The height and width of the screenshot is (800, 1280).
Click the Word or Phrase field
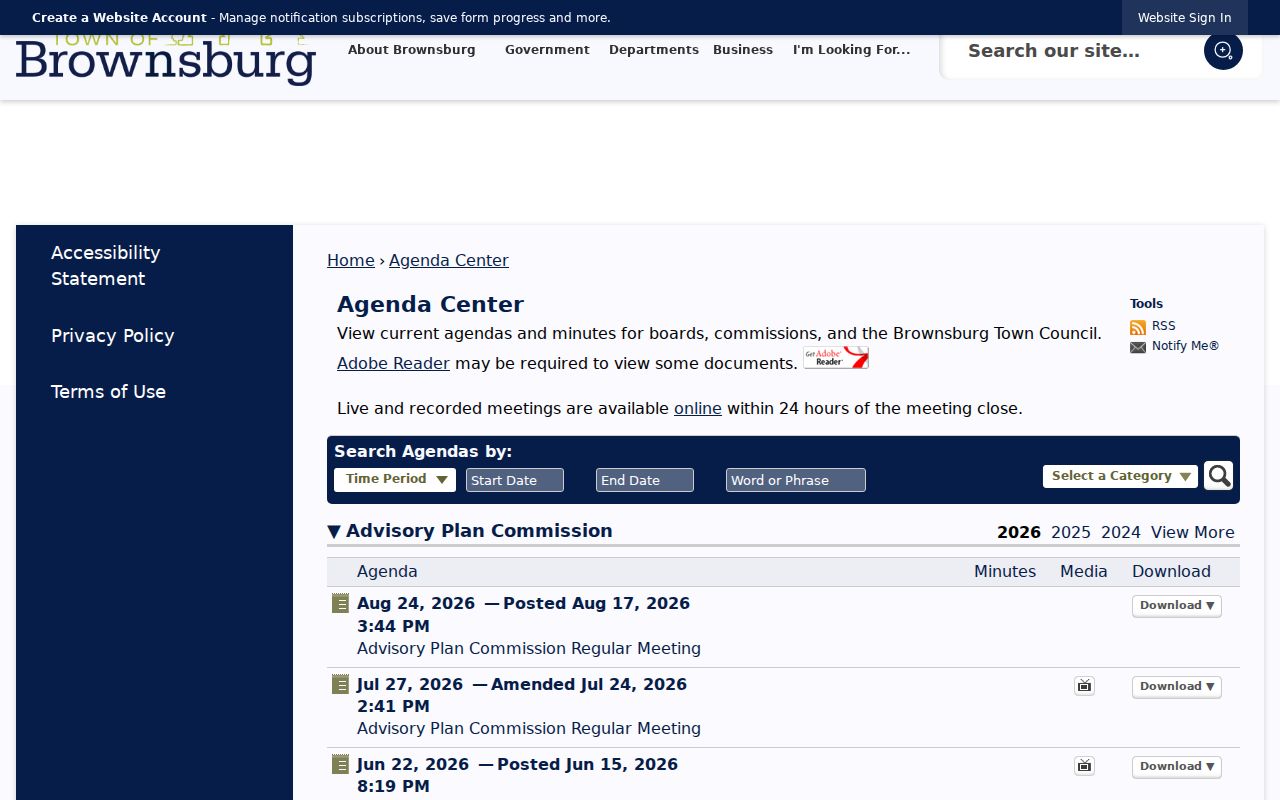tap(796, 480)
